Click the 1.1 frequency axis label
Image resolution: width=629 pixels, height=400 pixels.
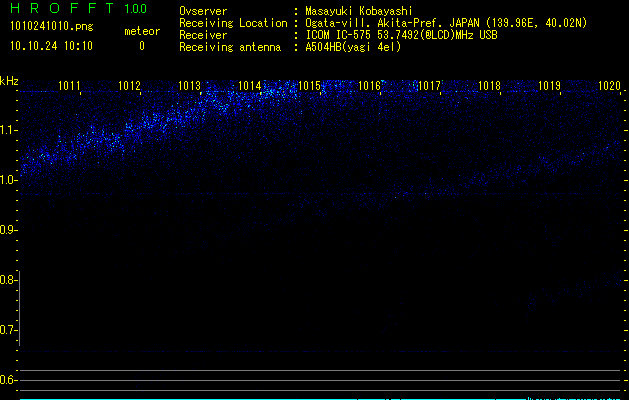coord(8,130)
